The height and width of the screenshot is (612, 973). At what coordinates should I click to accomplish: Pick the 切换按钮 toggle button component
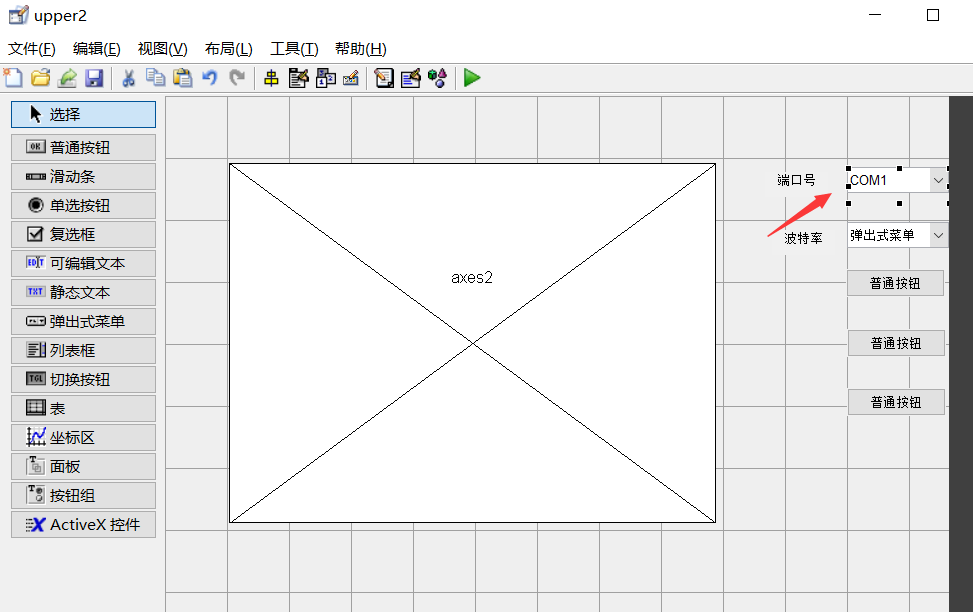(x=83, y=379)
